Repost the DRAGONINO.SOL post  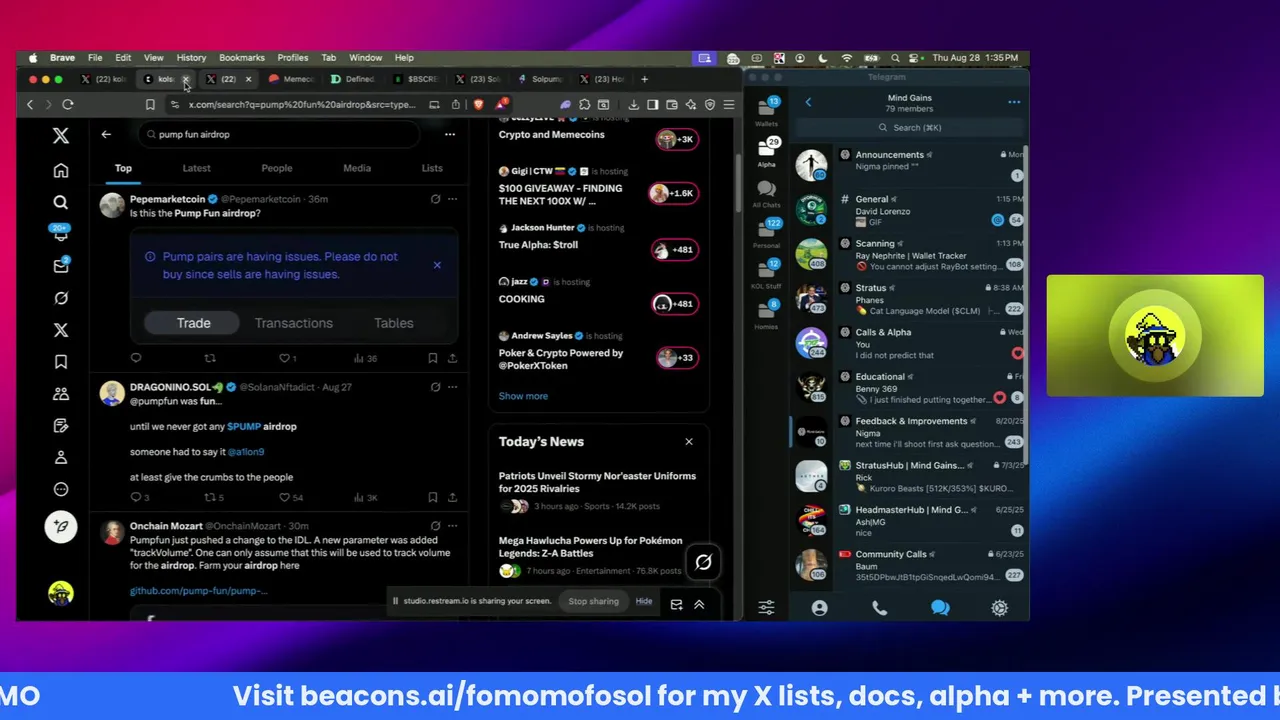(x=210, y=497)
